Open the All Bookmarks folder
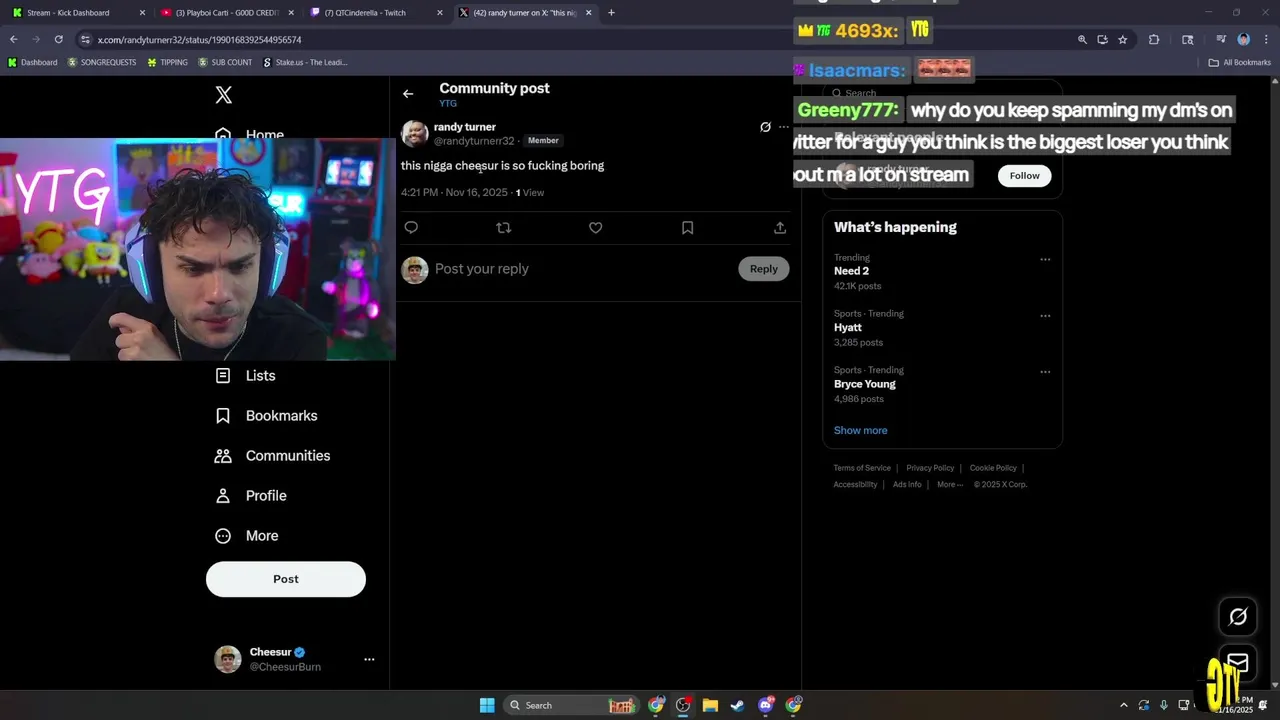 tap(1240, 63)
